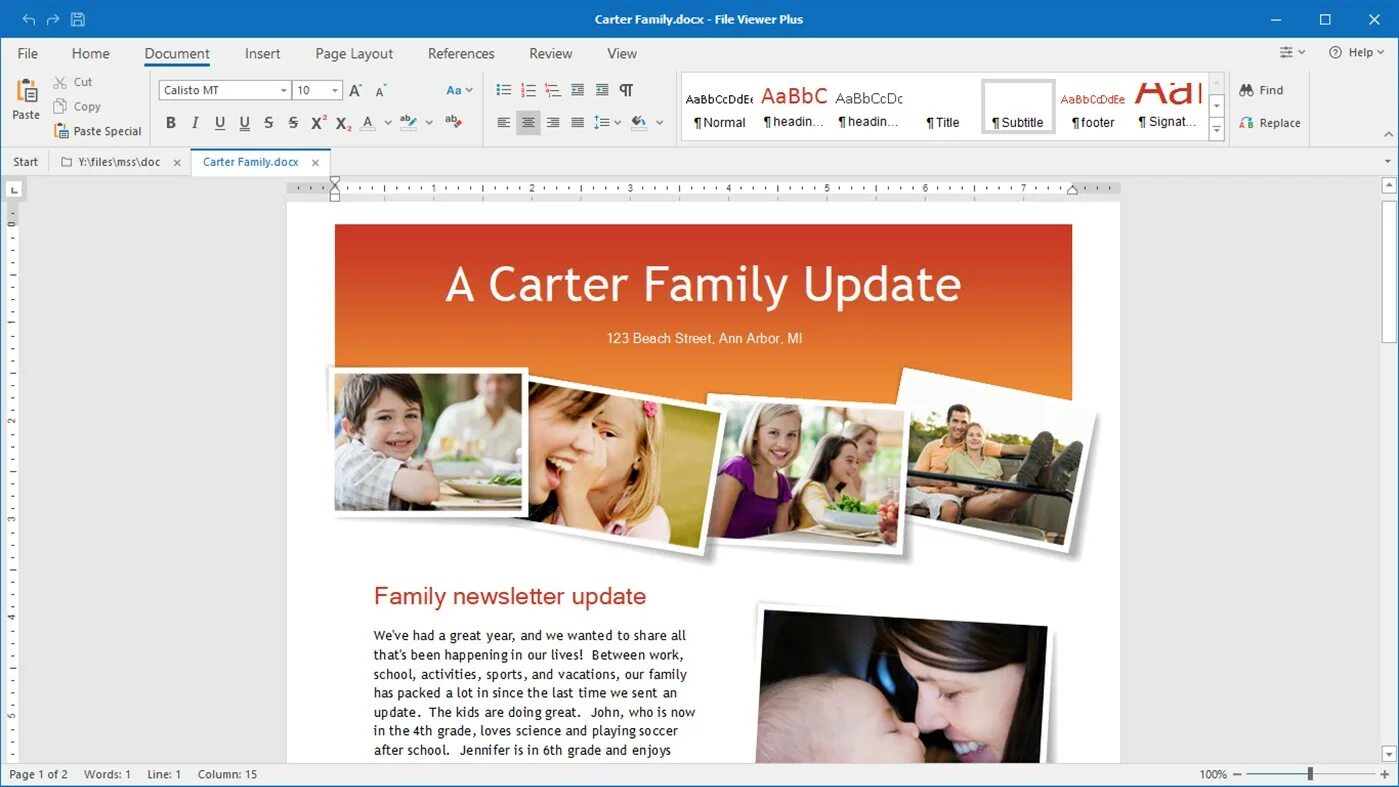Click the bulleted list icon

tap(503, 89)
